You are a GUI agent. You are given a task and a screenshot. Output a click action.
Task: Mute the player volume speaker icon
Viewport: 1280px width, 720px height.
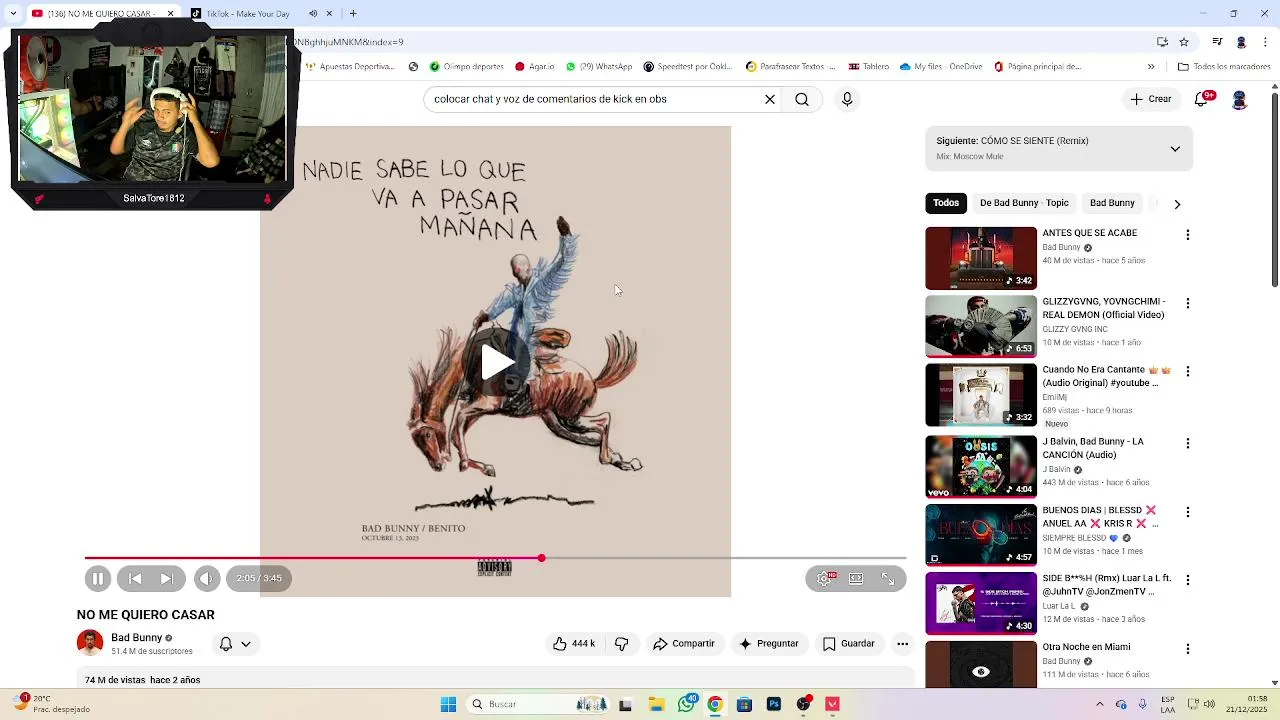(206, 578)
